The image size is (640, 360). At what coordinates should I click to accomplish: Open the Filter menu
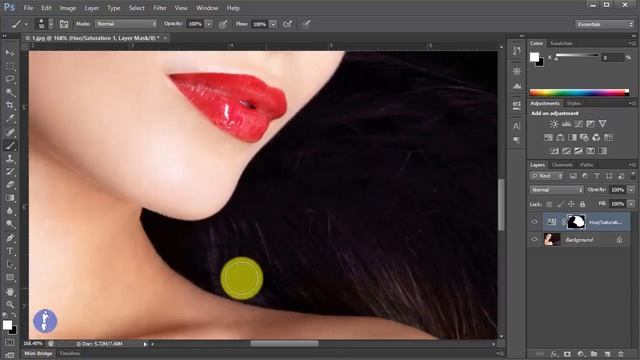pyautogui.click(x=160, y=8)
